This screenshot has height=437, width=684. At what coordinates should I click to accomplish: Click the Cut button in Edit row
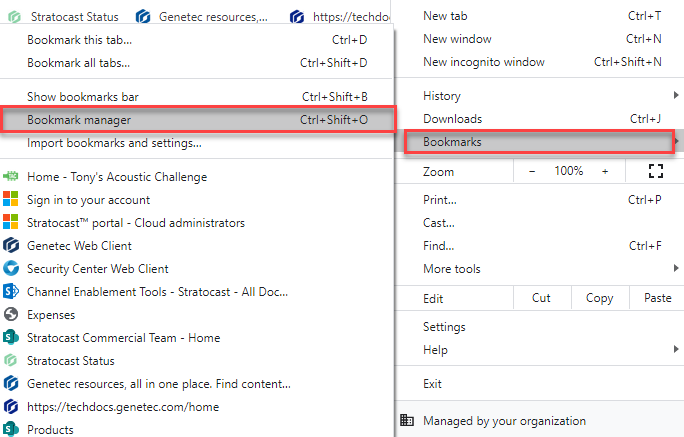pyautogui.click(x=541, y=298)
